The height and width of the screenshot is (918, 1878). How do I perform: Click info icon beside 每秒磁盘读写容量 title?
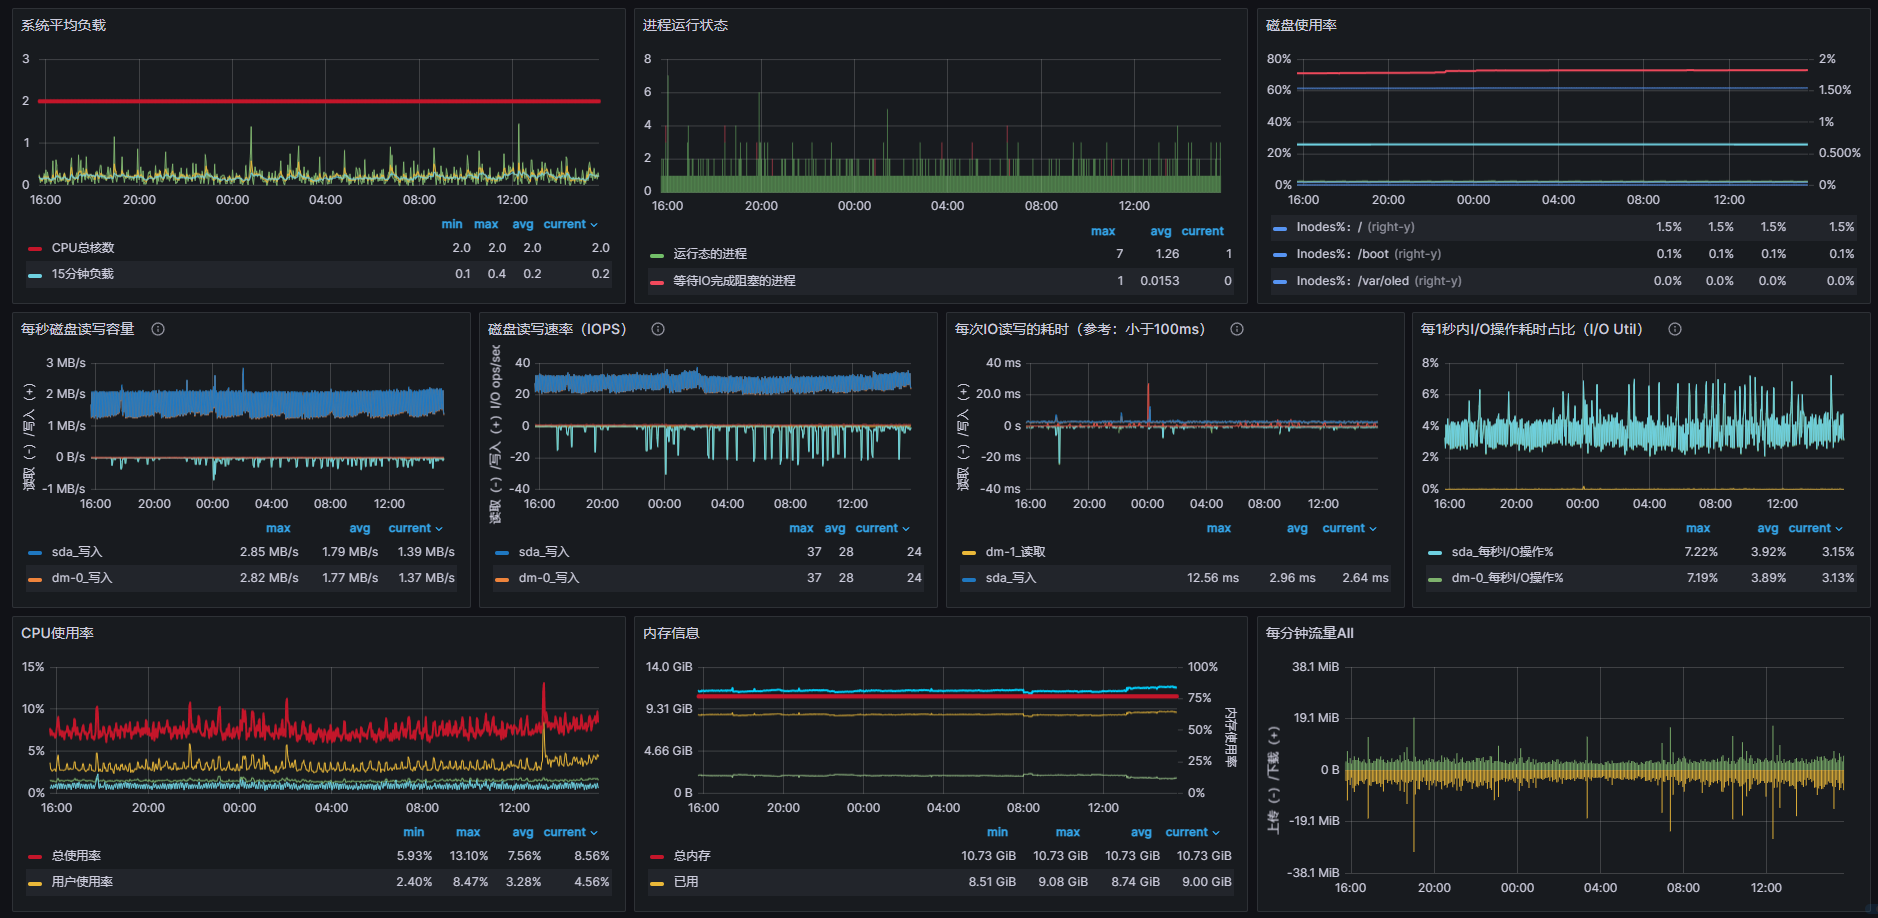(x=158, y=329)
